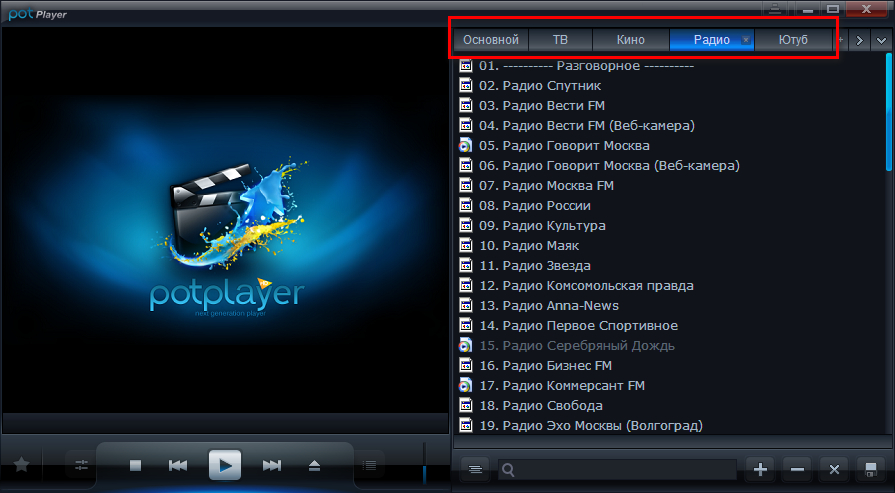Expand the playlist tab list dropdown
The height and width of the screenshot is (493, 895).
[x=882, y=41]
